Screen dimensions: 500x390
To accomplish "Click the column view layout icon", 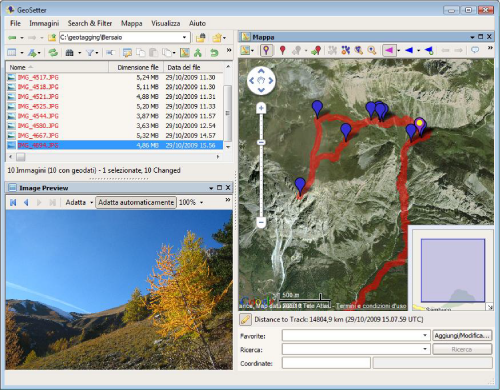I will (12, 52).
